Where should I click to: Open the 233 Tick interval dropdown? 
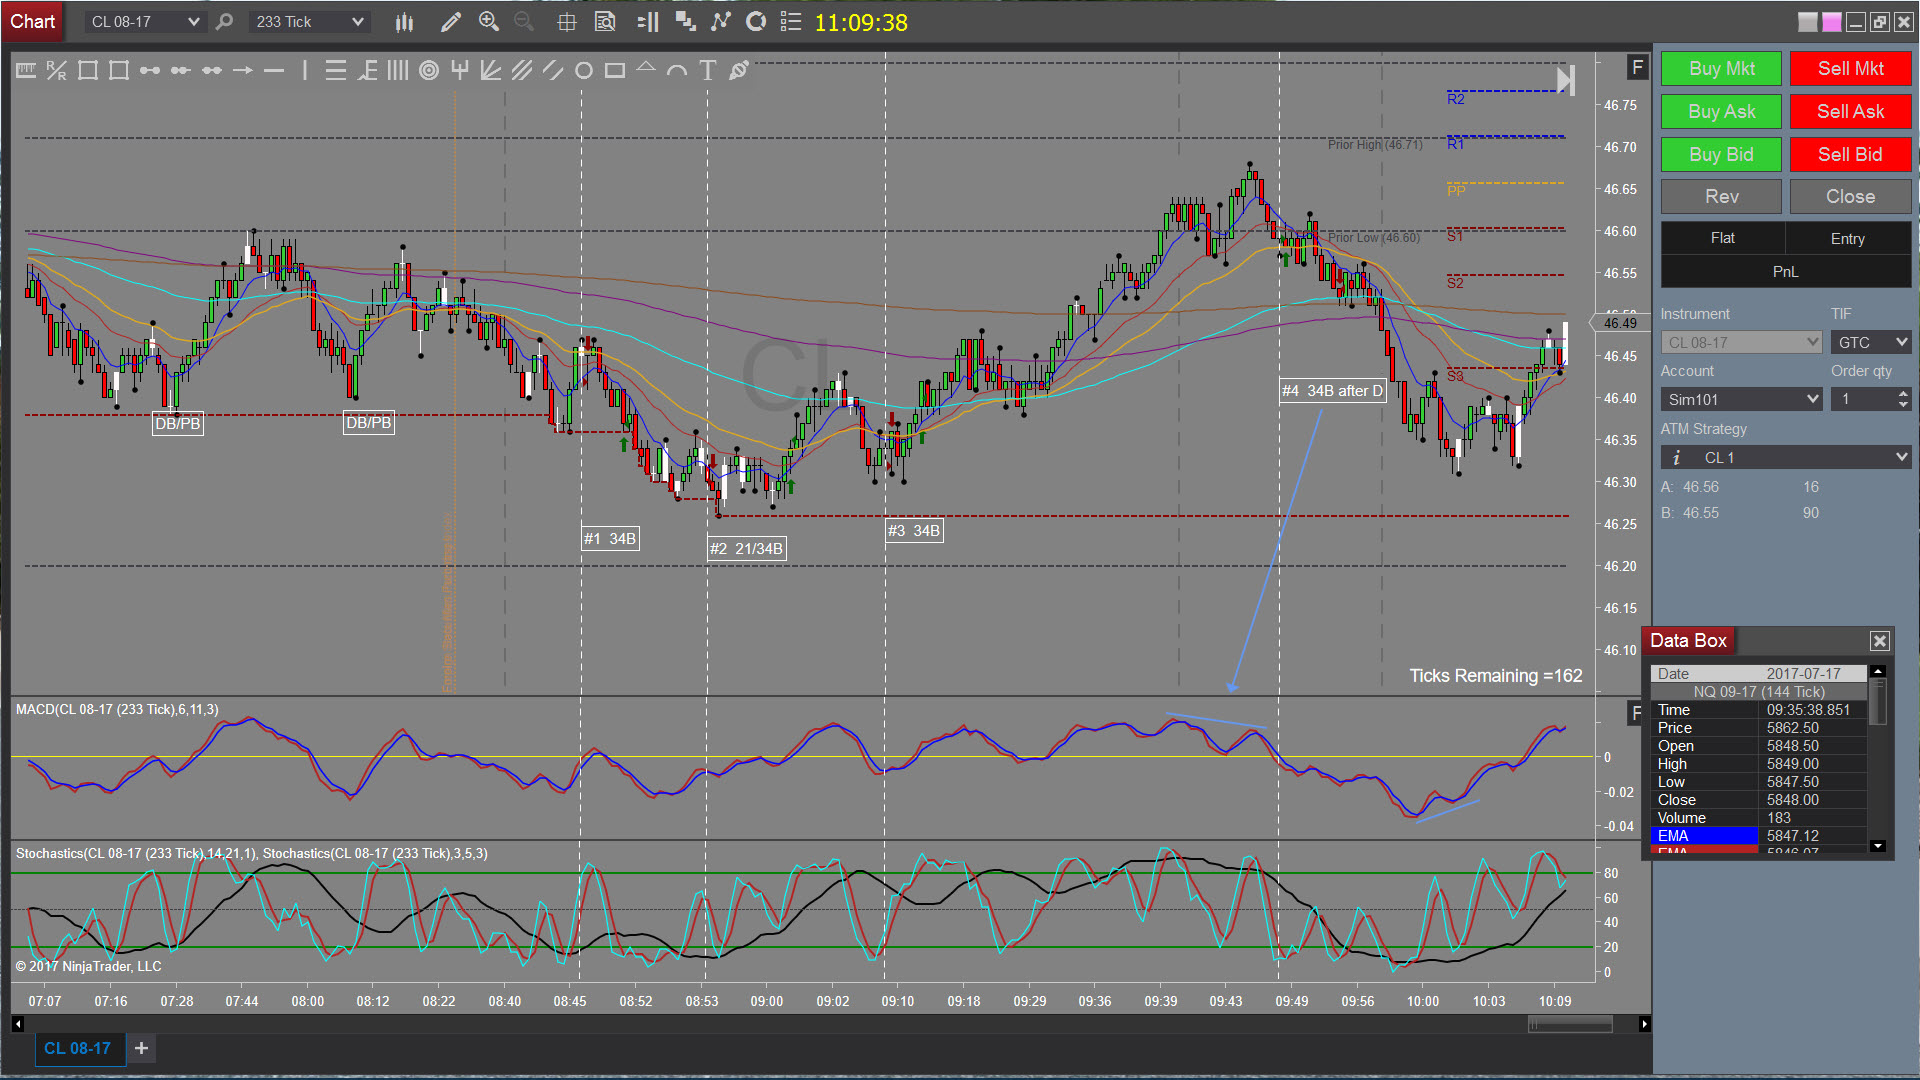pos(310,22)
